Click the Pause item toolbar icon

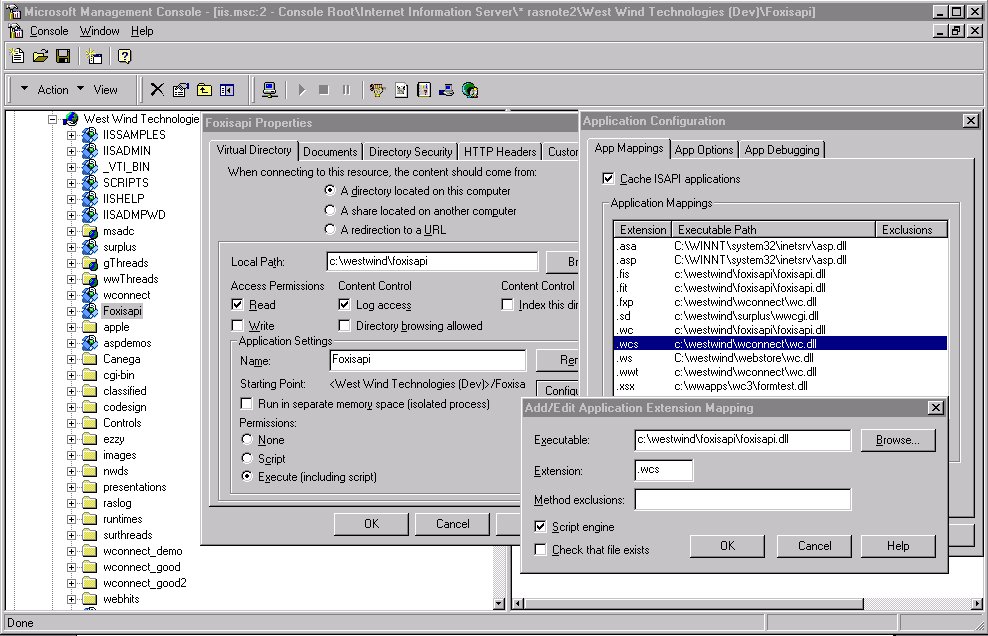coord(347,90)
